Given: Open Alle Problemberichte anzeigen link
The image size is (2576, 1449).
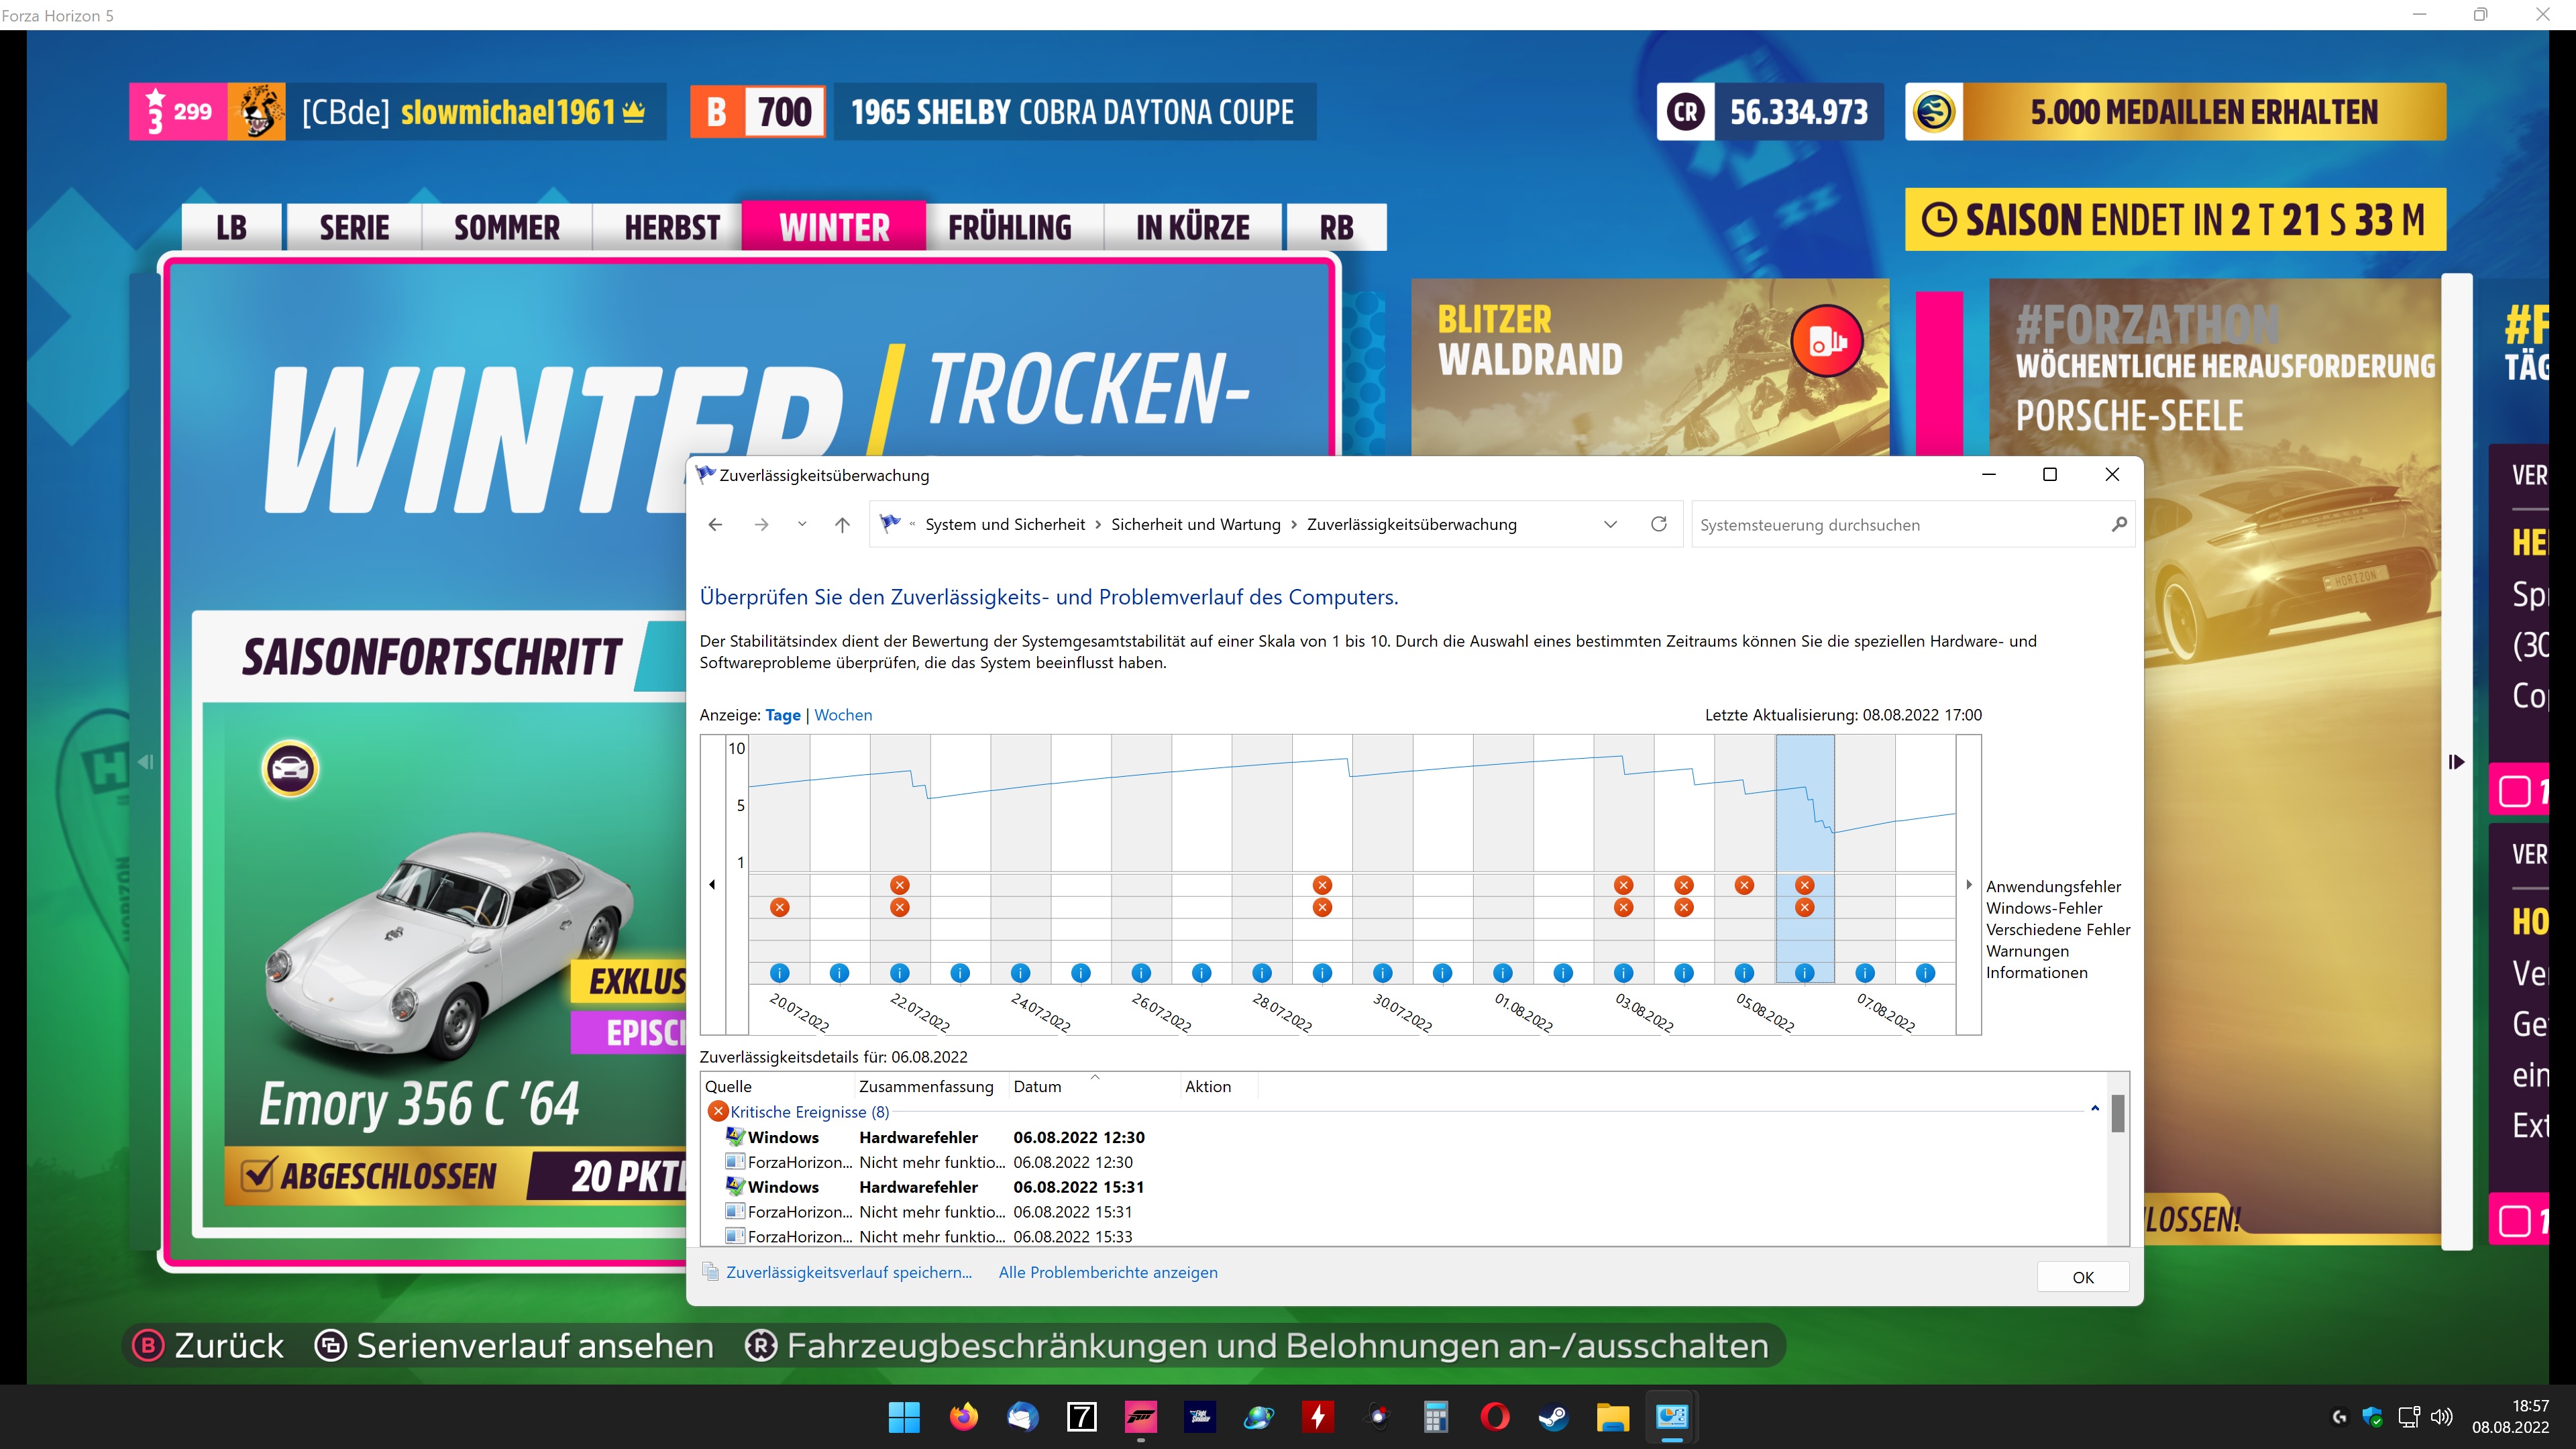Looking at the screenshot, I should point(1107,1272).
